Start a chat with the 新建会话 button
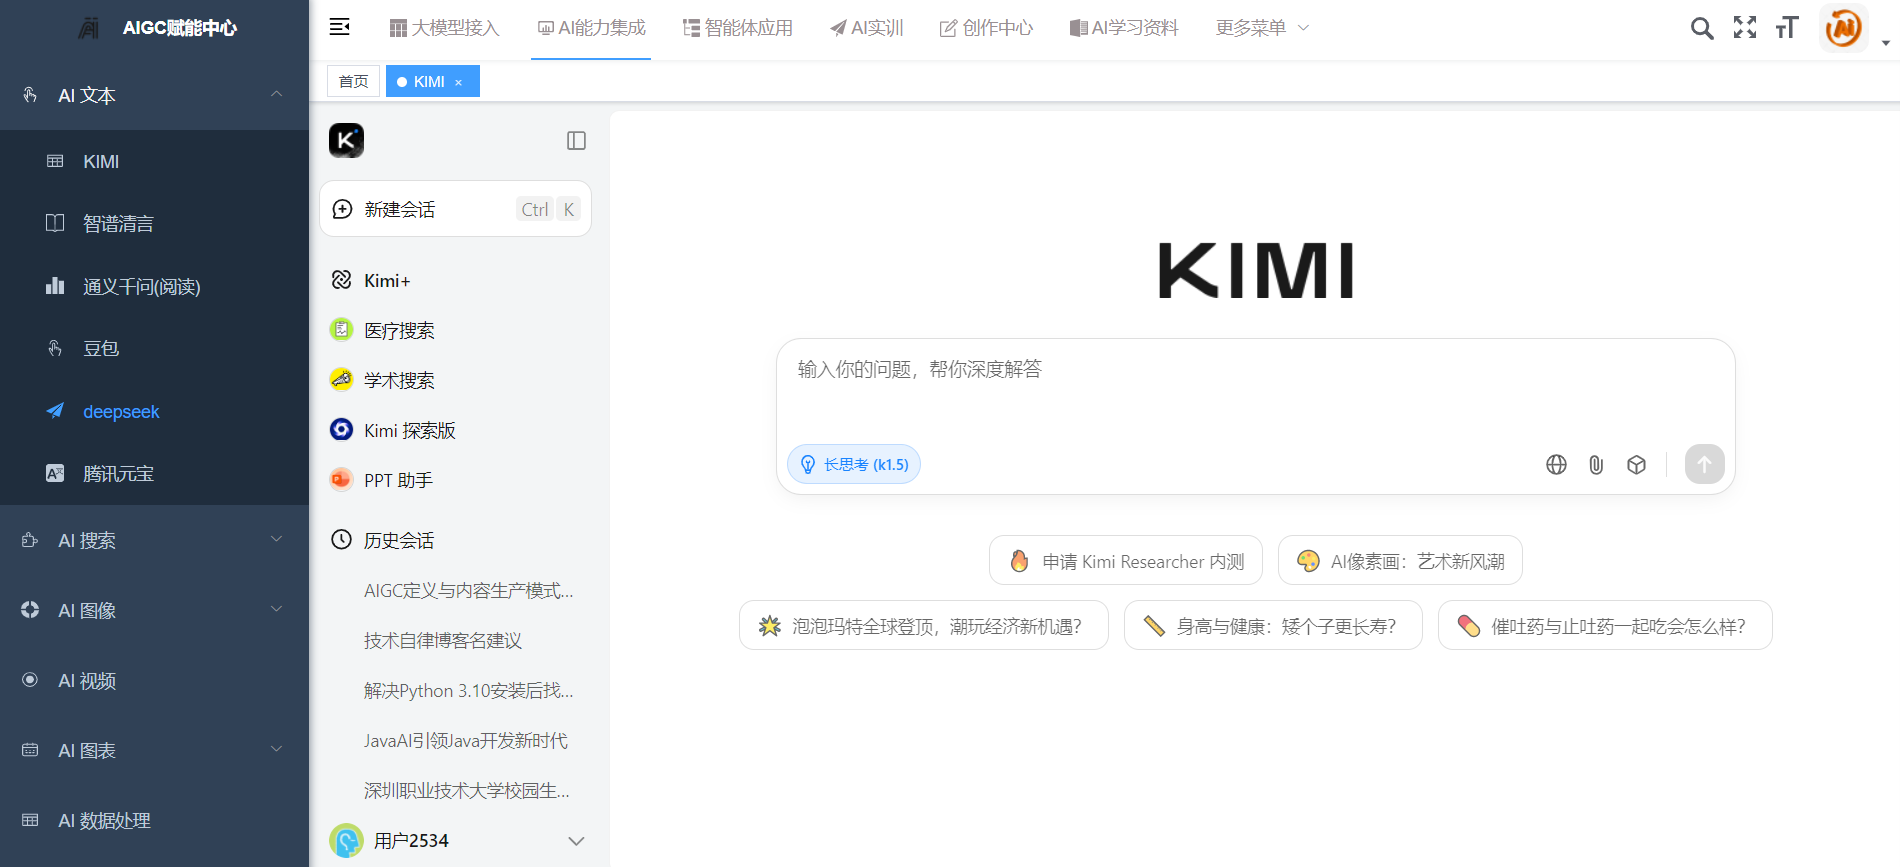 point(455,209)
